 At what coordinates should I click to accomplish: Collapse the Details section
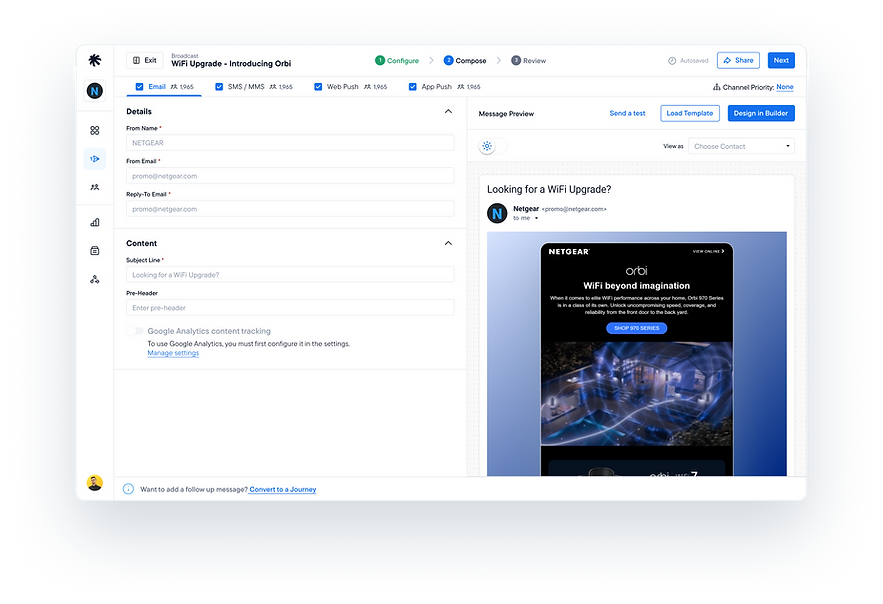coord(448,111)
